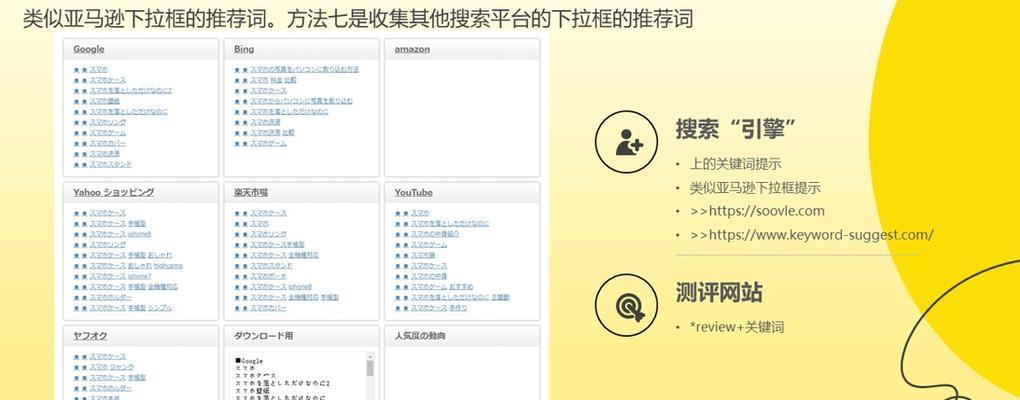Click スマホポーチ in 楽天市場 panel
The image size is (1020, 400).
[x=268, y=276]
